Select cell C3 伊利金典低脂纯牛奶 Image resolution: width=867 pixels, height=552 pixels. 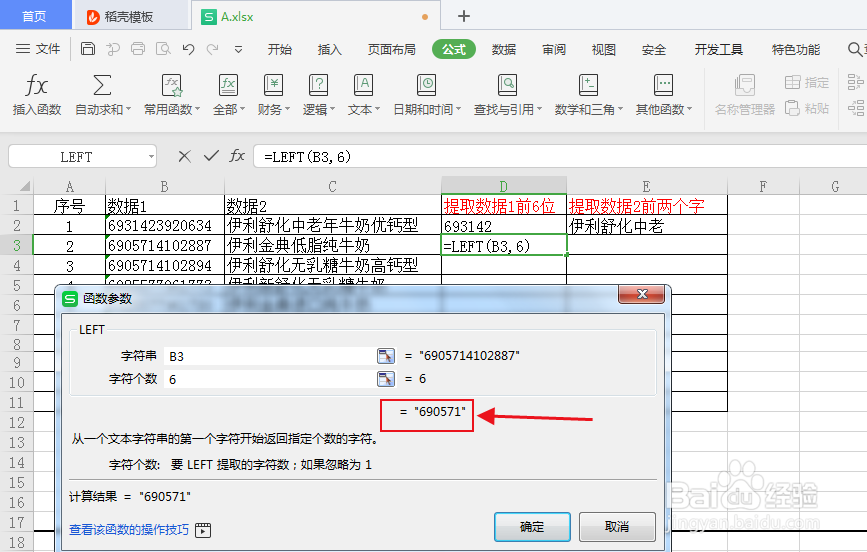332,245
